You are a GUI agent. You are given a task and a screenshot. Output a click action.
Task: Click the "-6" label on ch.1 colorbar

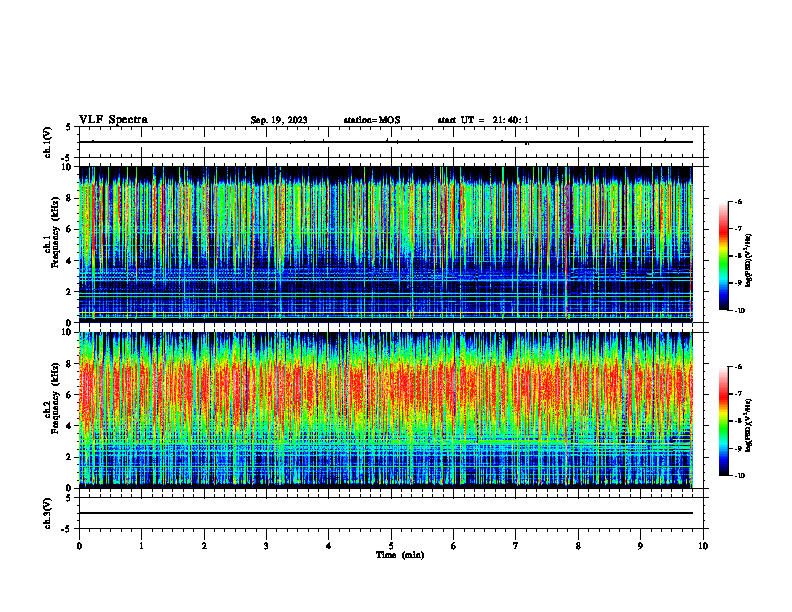pyautogui.click(x=738, y=201)
